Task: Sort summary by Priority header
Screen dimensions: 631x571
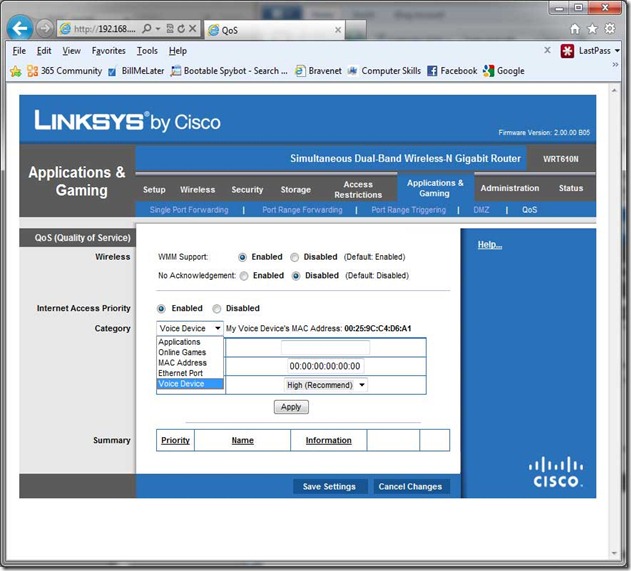Action: coord(175,440)
